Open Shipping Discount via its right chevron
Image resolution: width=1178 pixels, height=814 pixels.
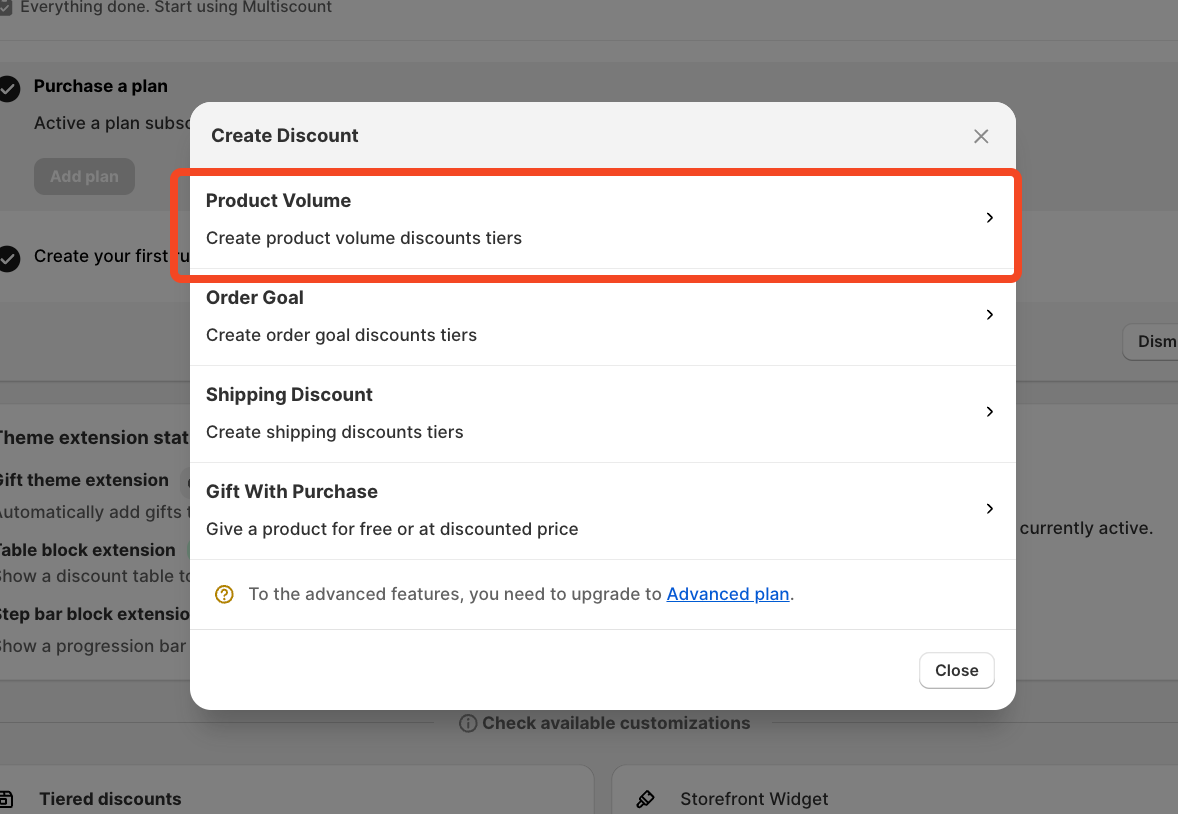pyautogui.click(x=990, y=412)
